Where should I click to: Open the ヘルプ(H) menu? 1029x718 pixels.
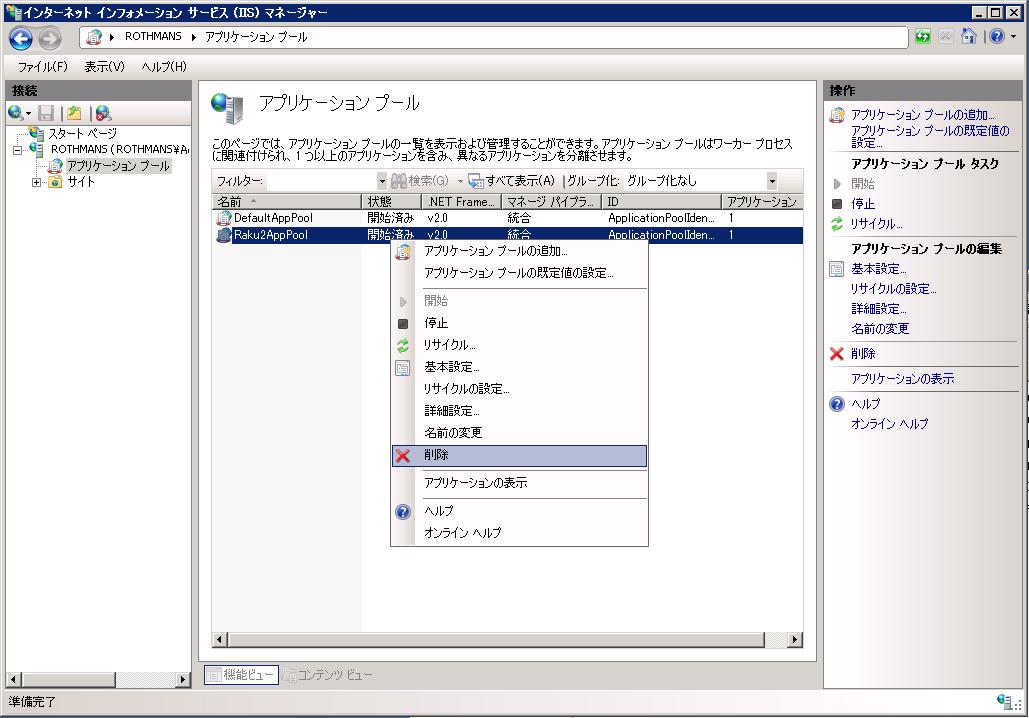tap(164, 66)
